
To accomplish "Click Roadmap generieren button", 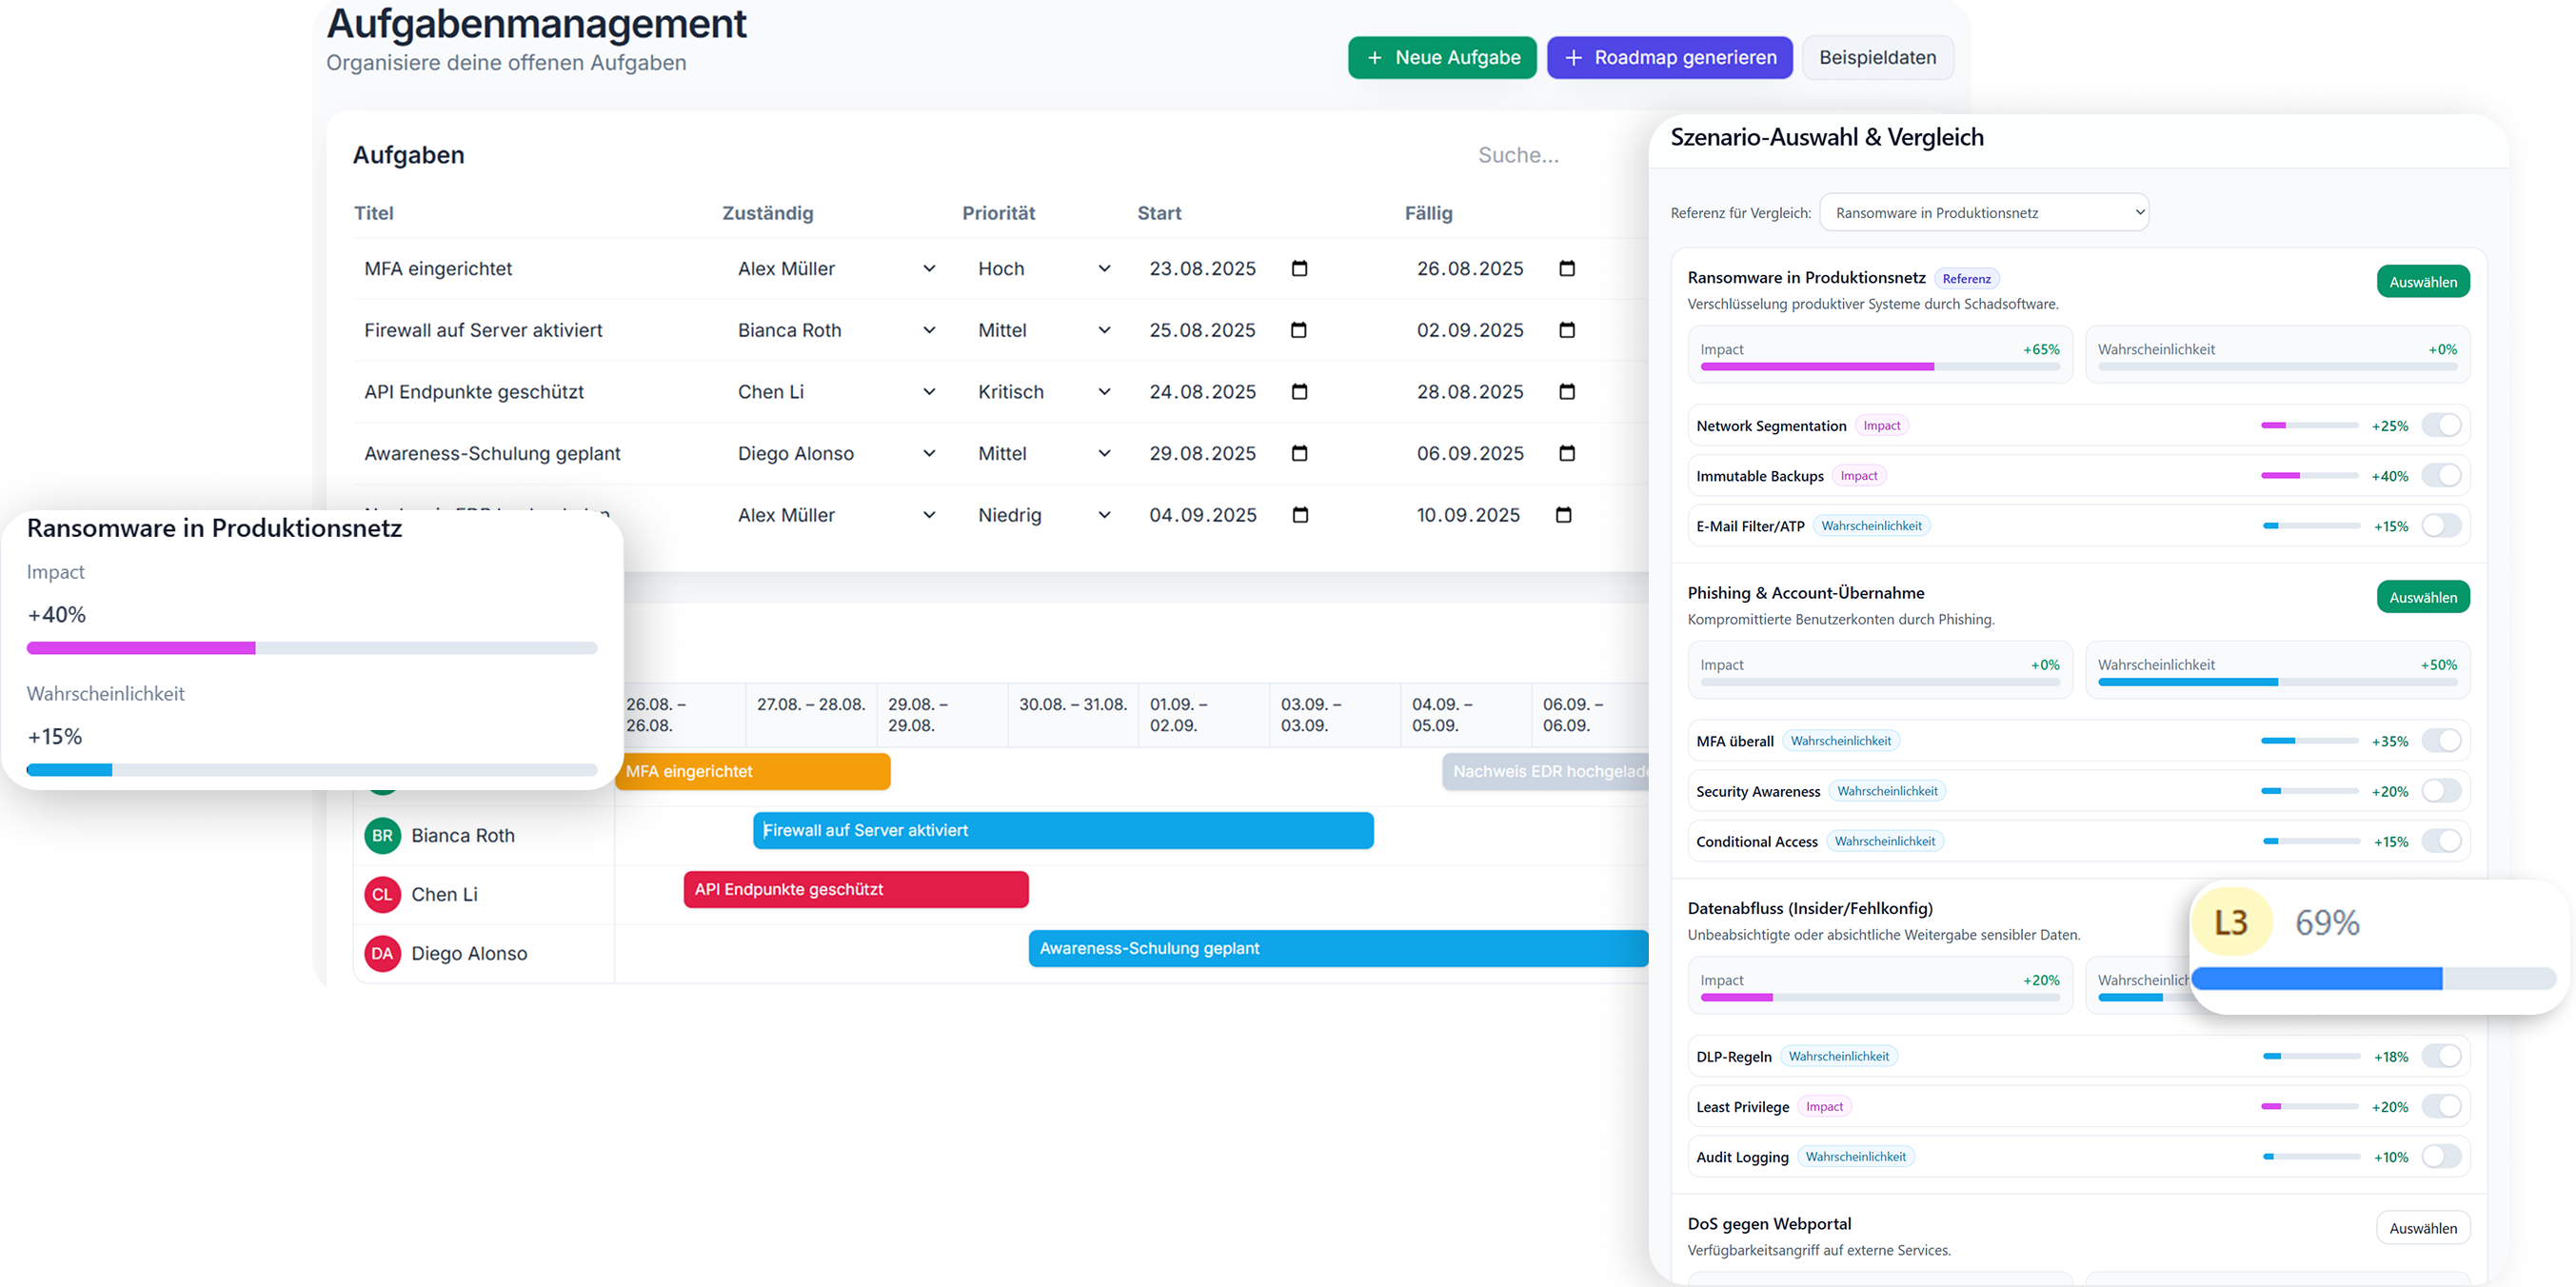I will [1669, 58].
